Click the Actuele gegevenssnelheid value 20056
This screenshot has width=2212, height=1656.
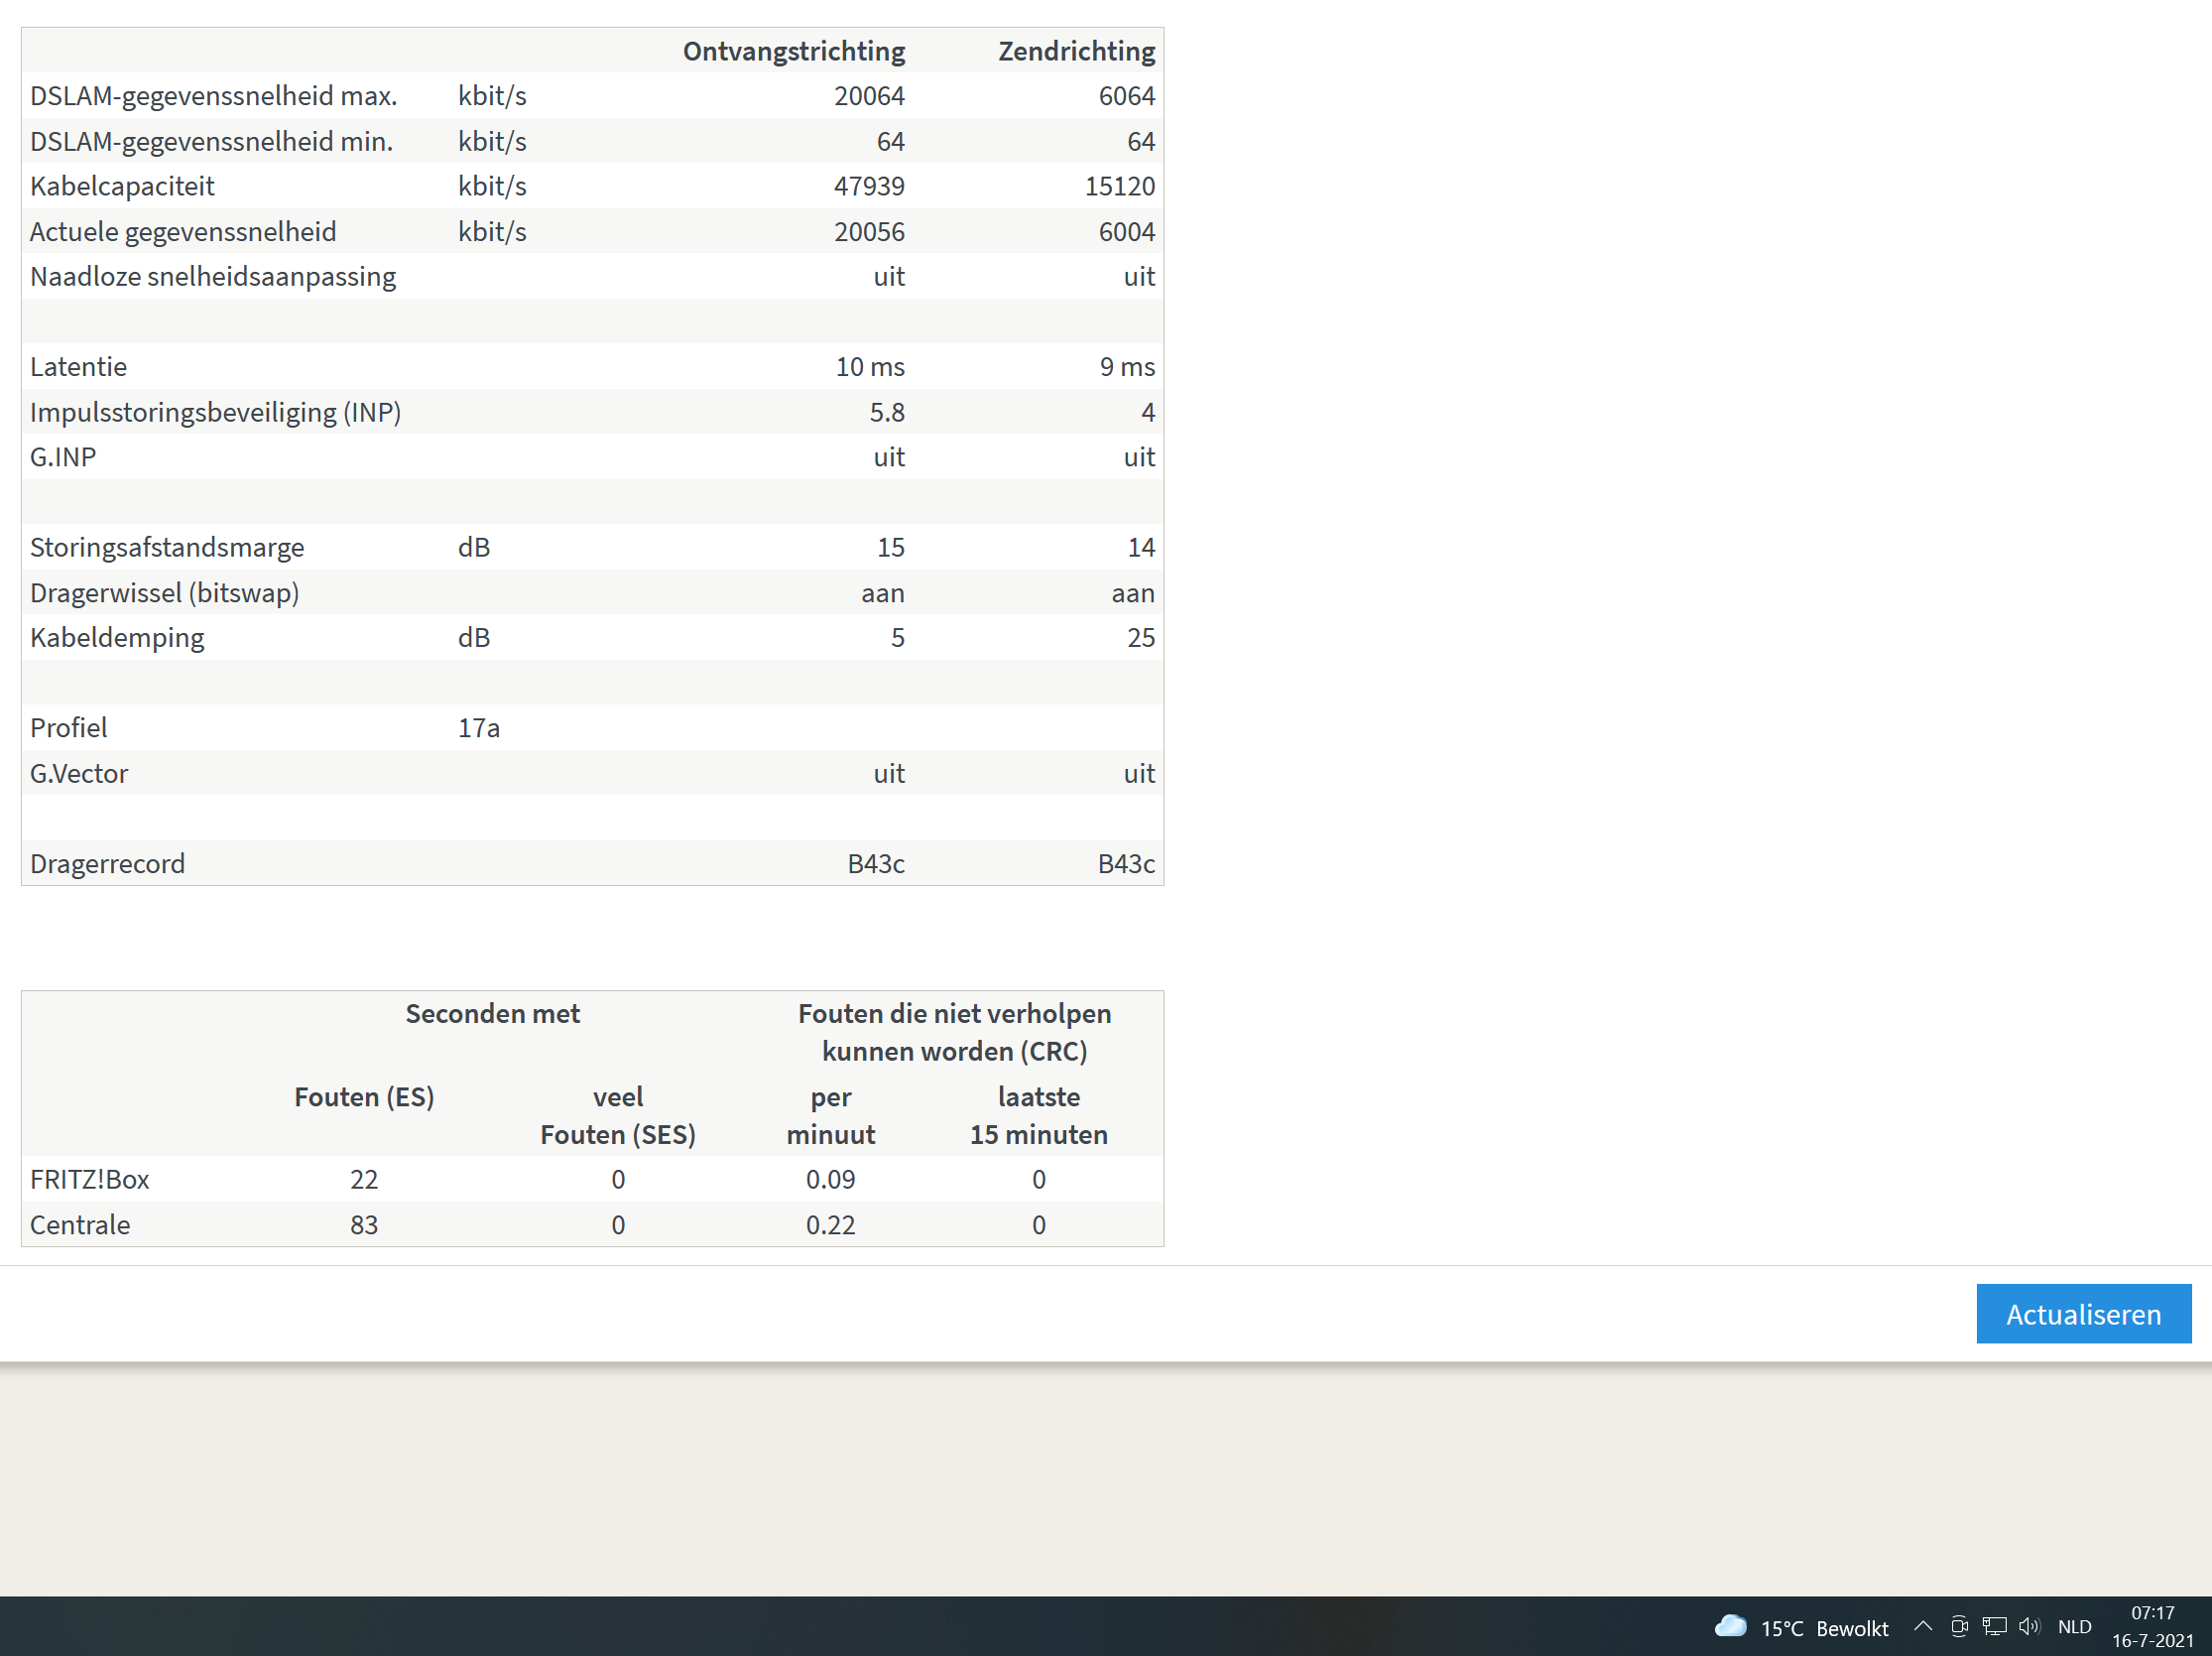(869, 232)
